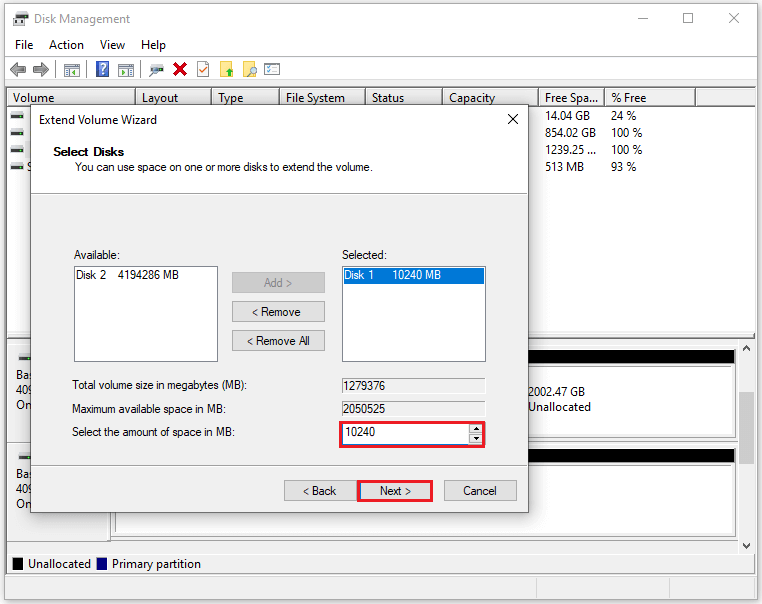Click the Next > button
This screenshot has width=762, height=604.
pyautogui.click(x=395, y=491)
